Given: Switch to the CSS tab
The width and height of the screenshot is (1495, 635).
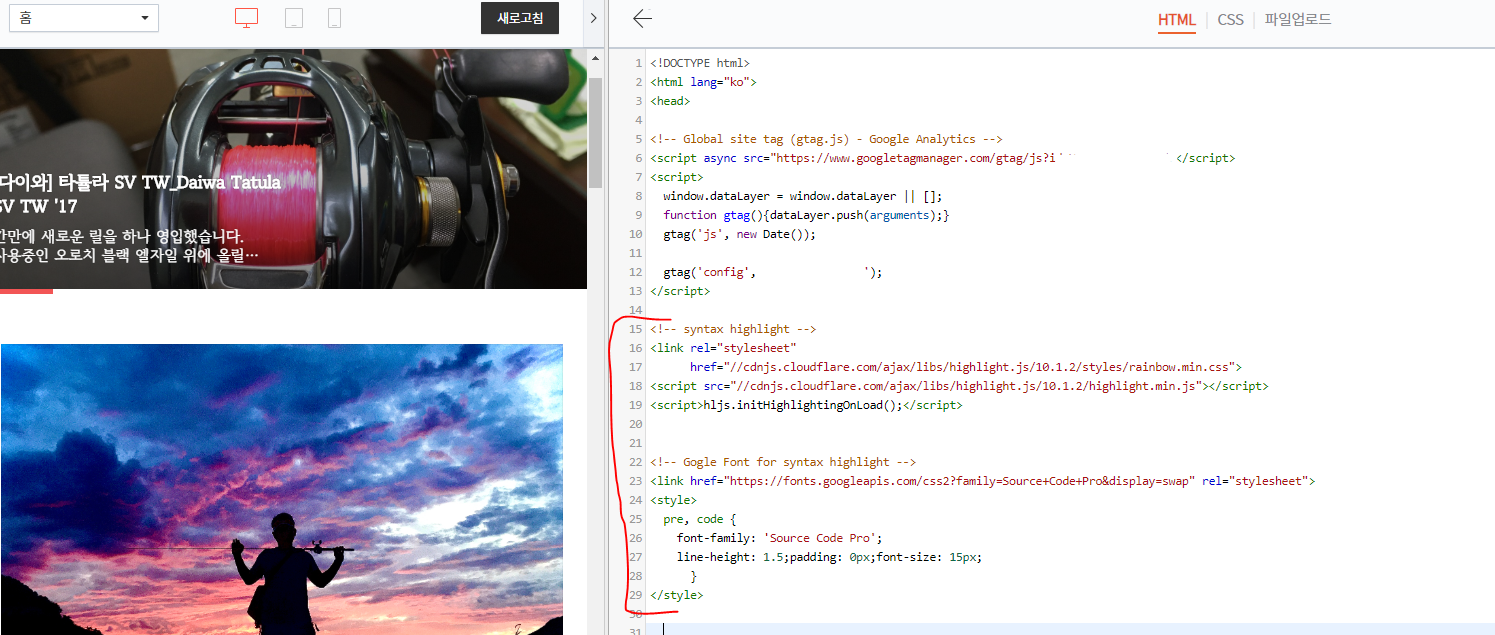Looking at the screenshot, I should [1230, 20].
